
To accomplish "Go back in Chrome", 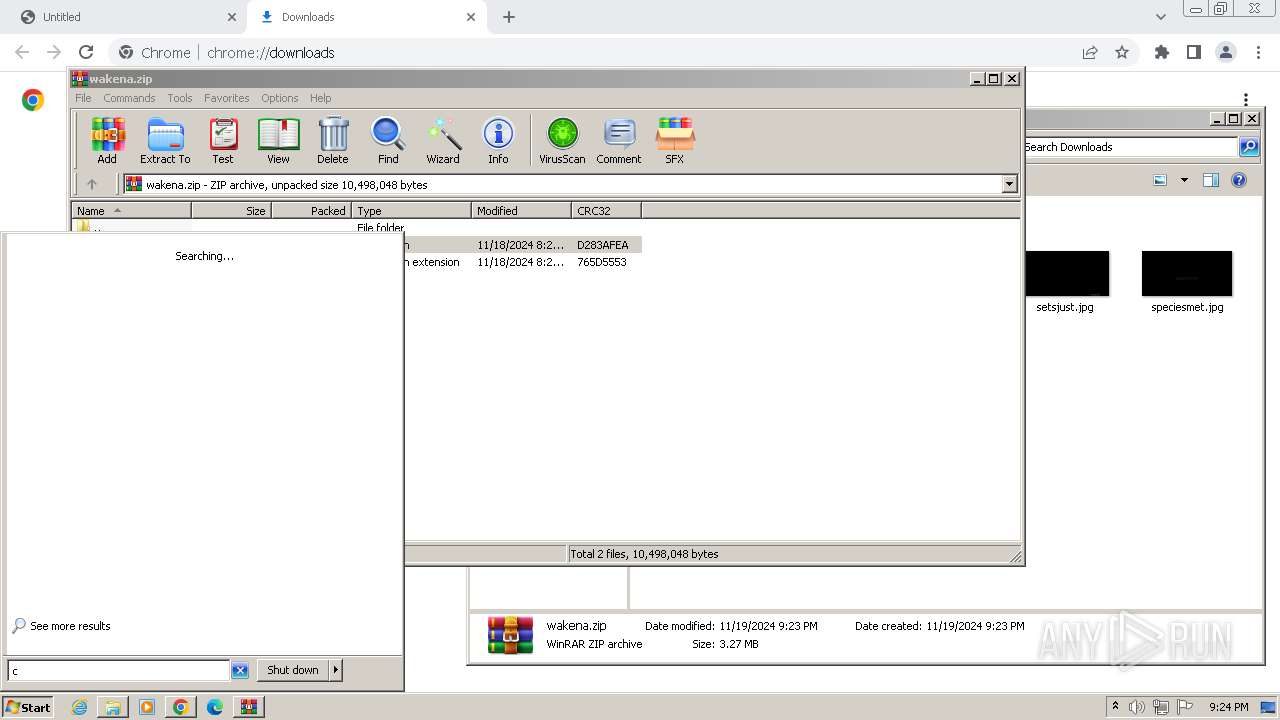I will 22,52.
